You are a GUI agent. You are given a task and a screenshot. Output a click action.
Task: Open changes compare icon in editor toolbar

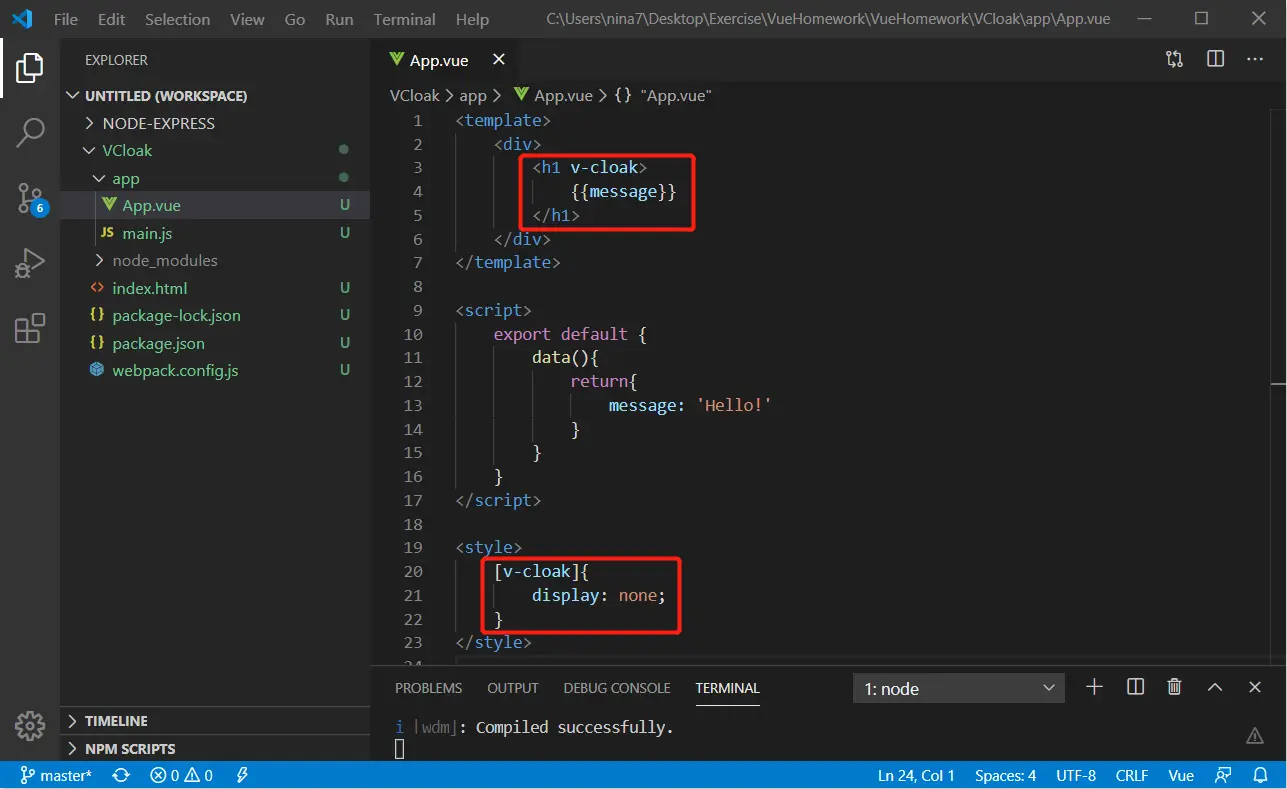pyautogui.click(x=1174, y=60)
